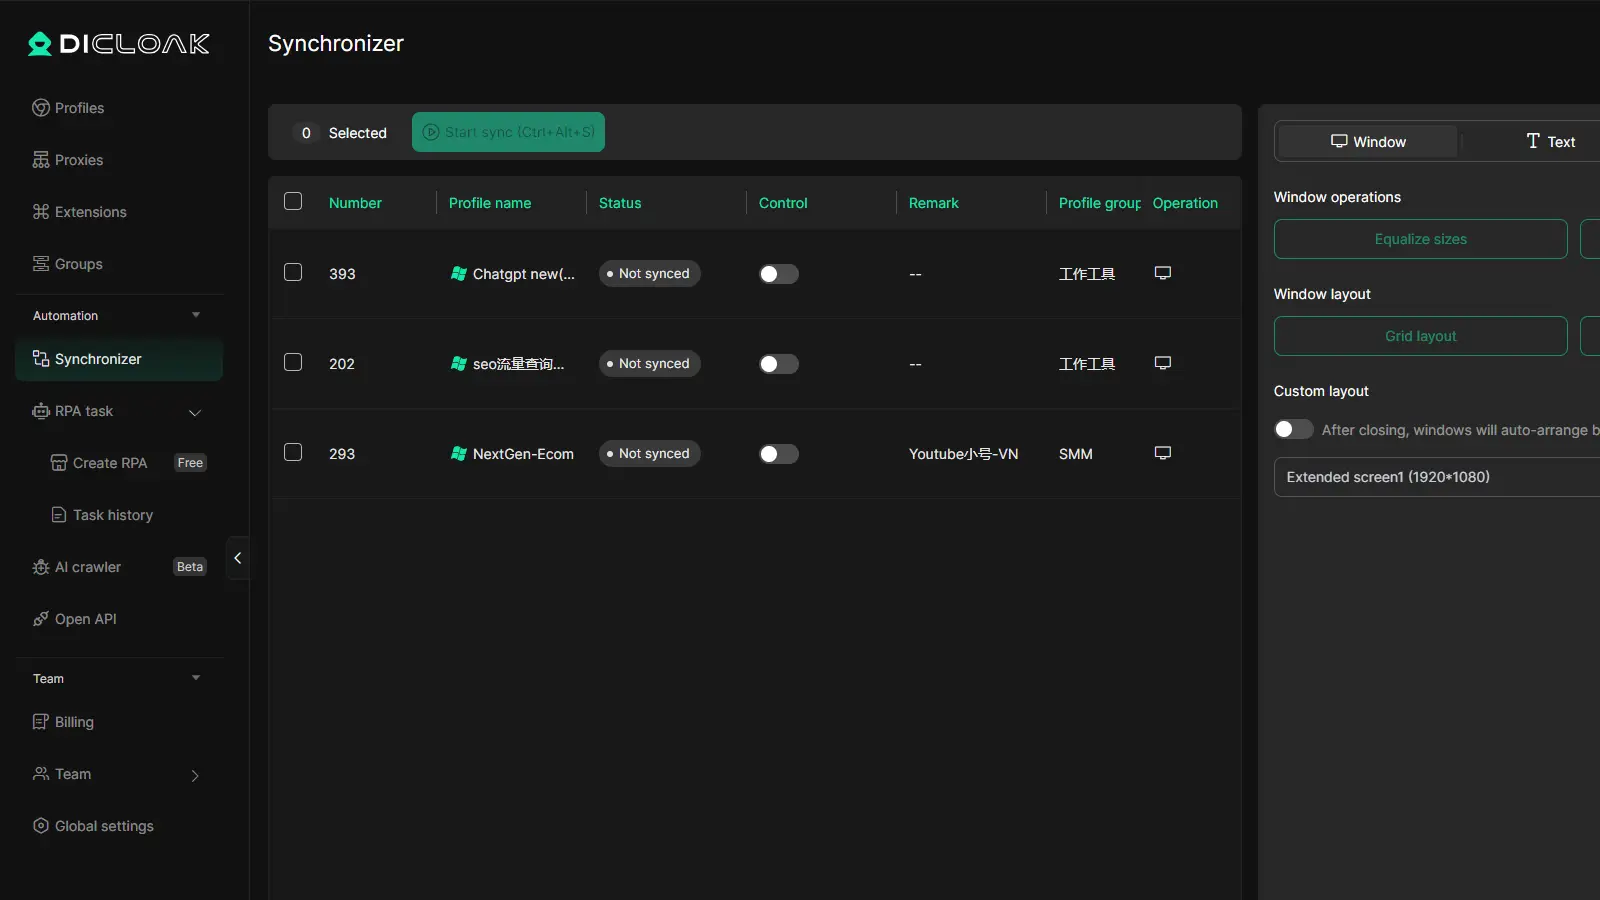Click the DICLOAK logo icon
Viewport: 1600px width, 900px height.
40,44
